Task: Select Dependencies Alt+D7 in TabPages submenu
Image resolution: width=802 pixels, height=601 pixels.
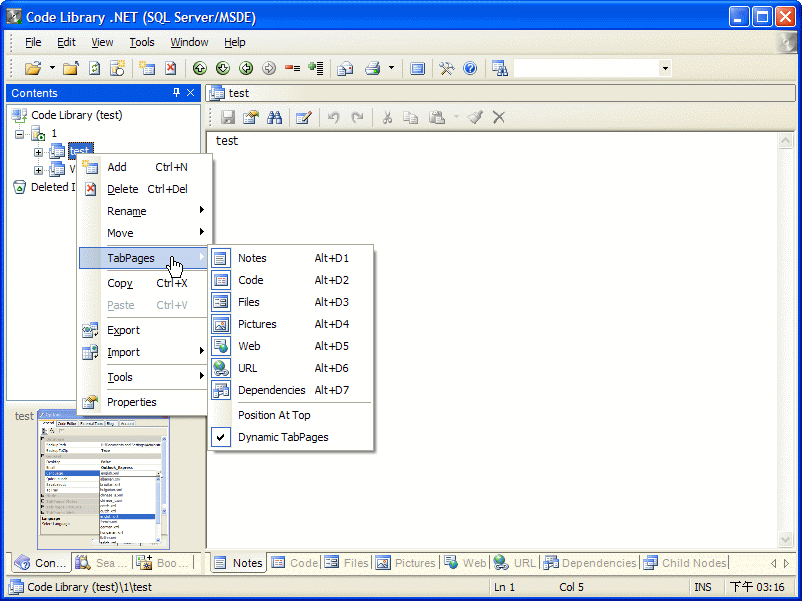Action: (x=291, y=390)
